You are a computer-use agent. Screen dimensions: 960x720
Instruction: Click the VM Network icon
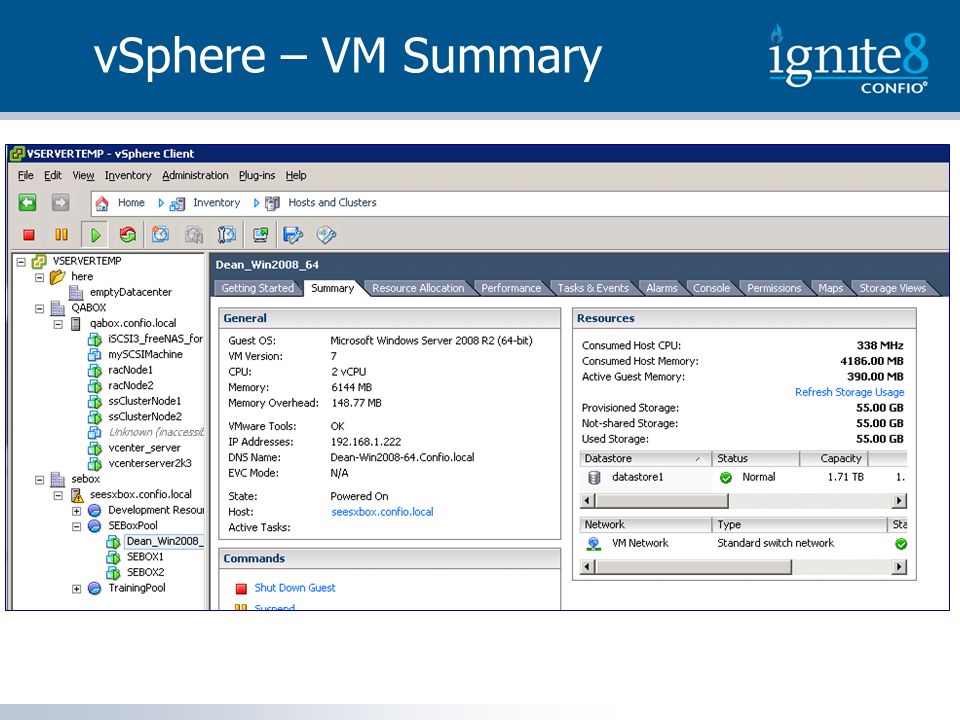[x=593, y=544]
